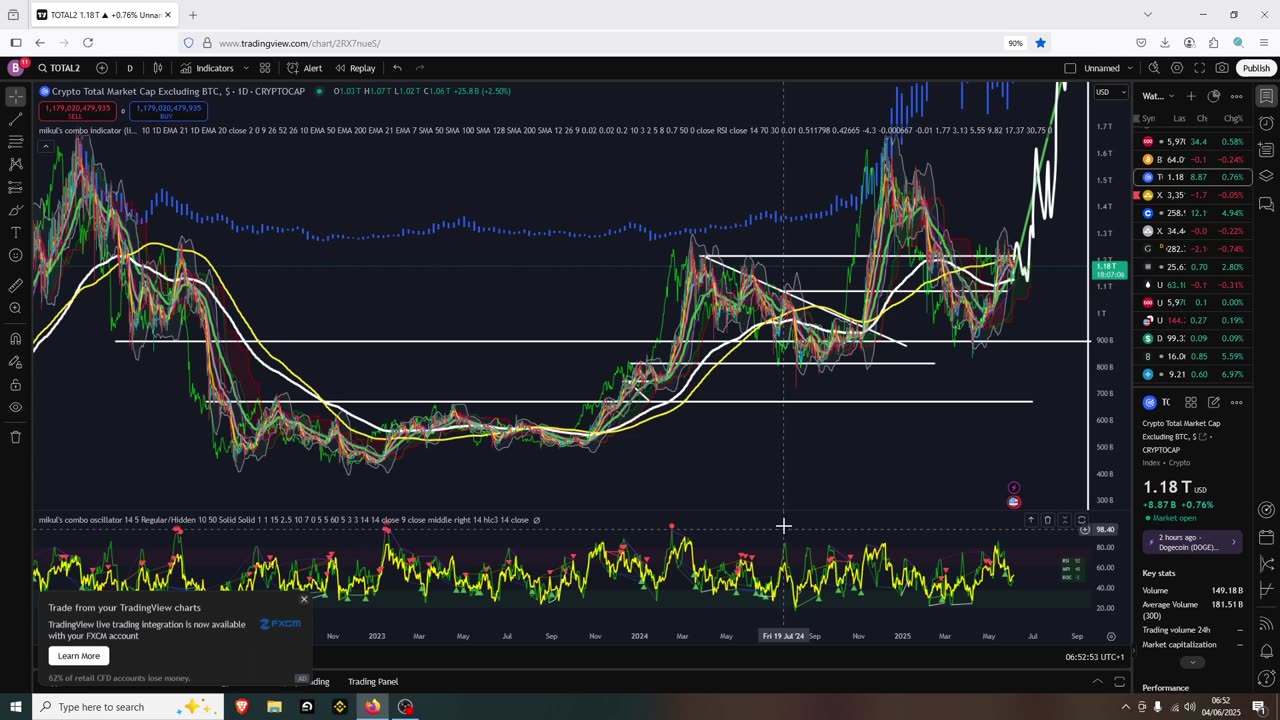
Task: Click Learn More in the FXCM ad
Action: (79, 656)
